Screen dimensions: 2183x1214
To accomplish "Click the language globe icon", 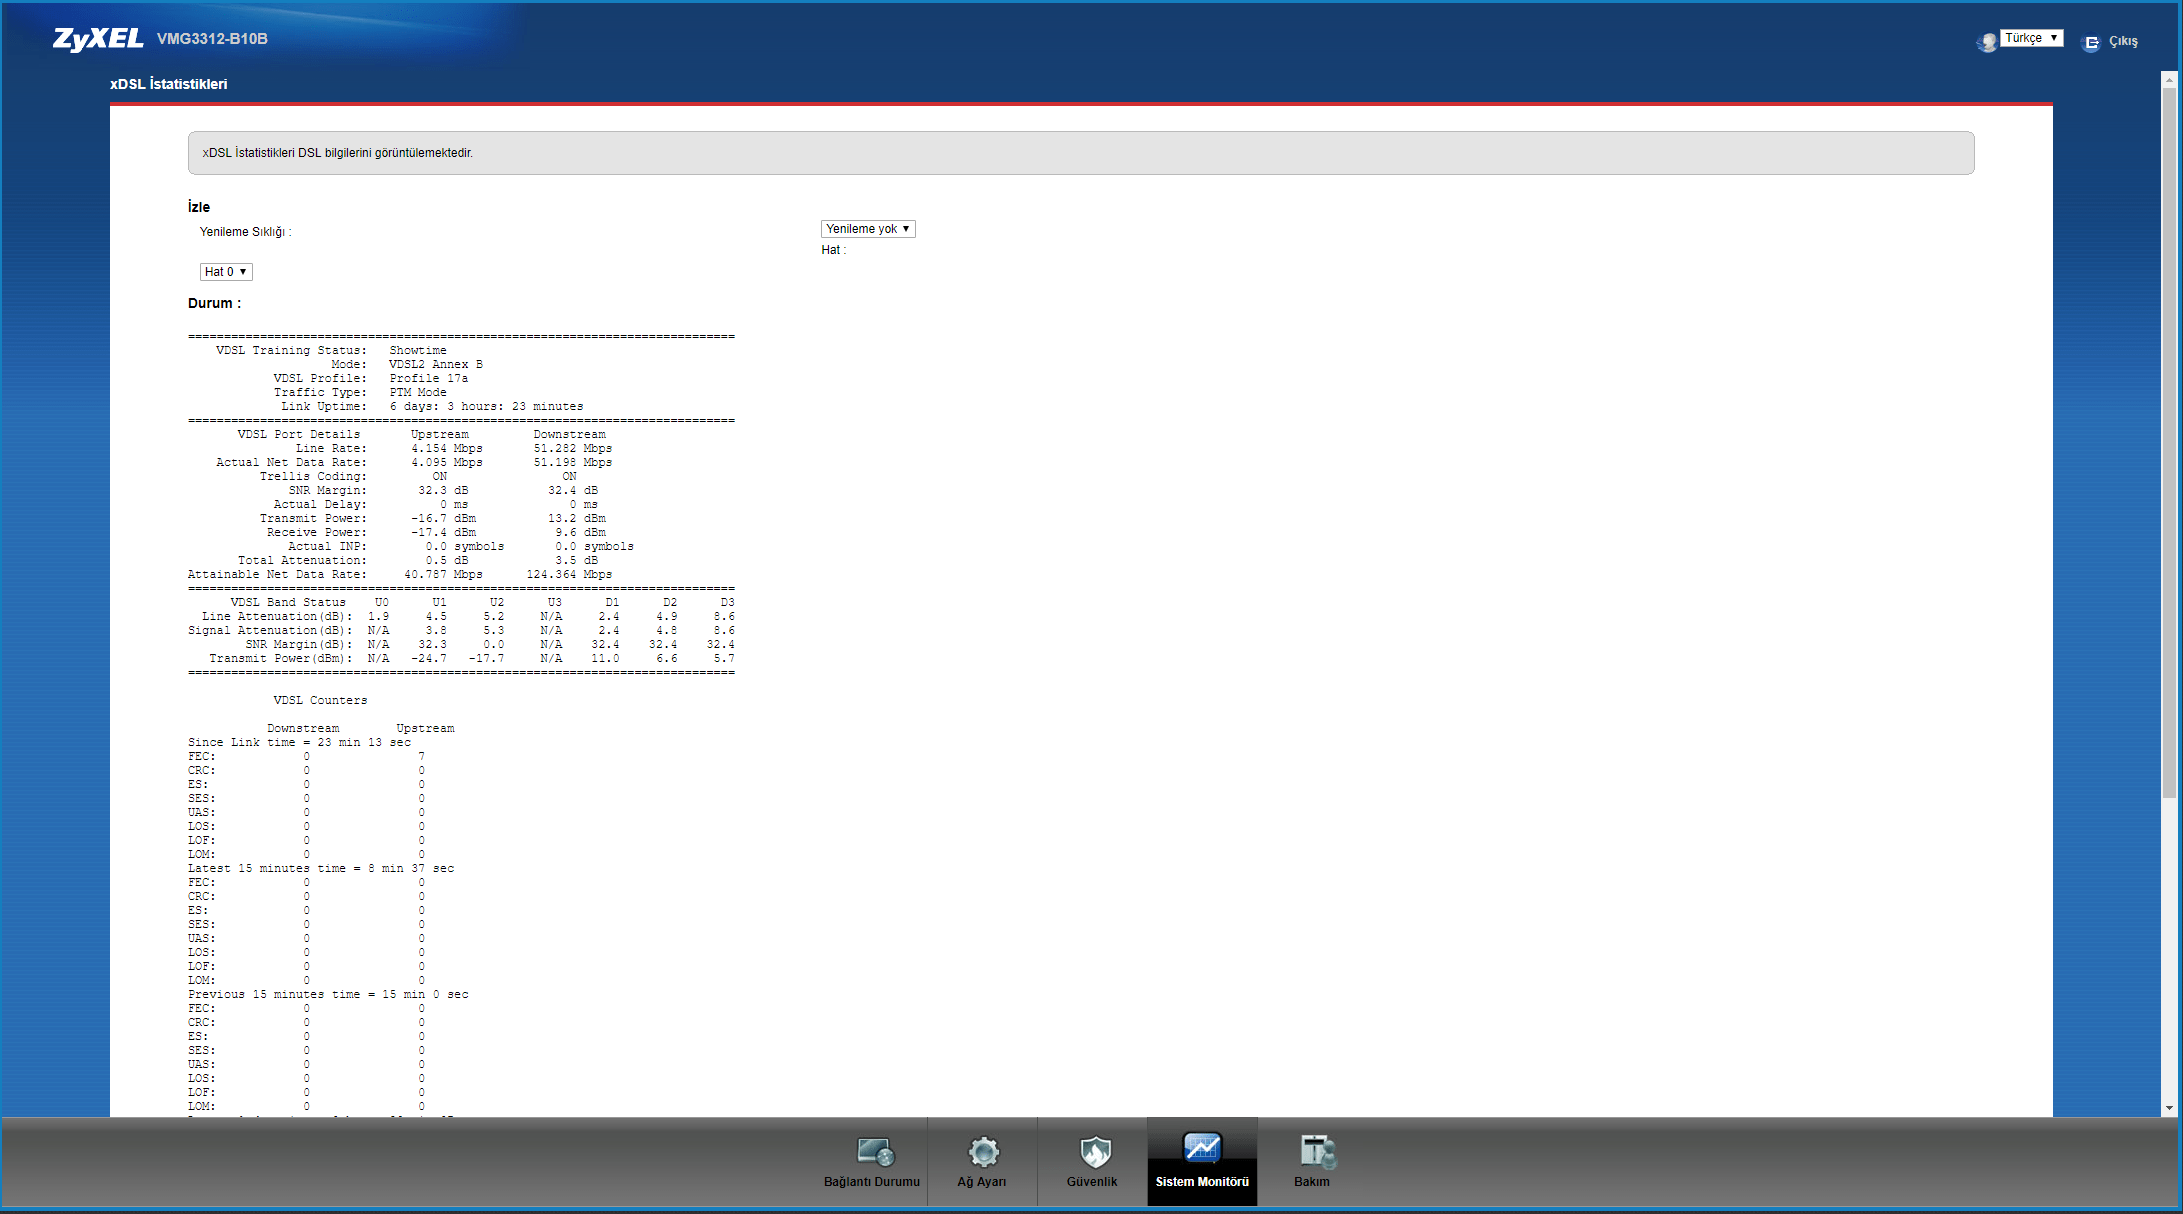I will (1986, 42).
